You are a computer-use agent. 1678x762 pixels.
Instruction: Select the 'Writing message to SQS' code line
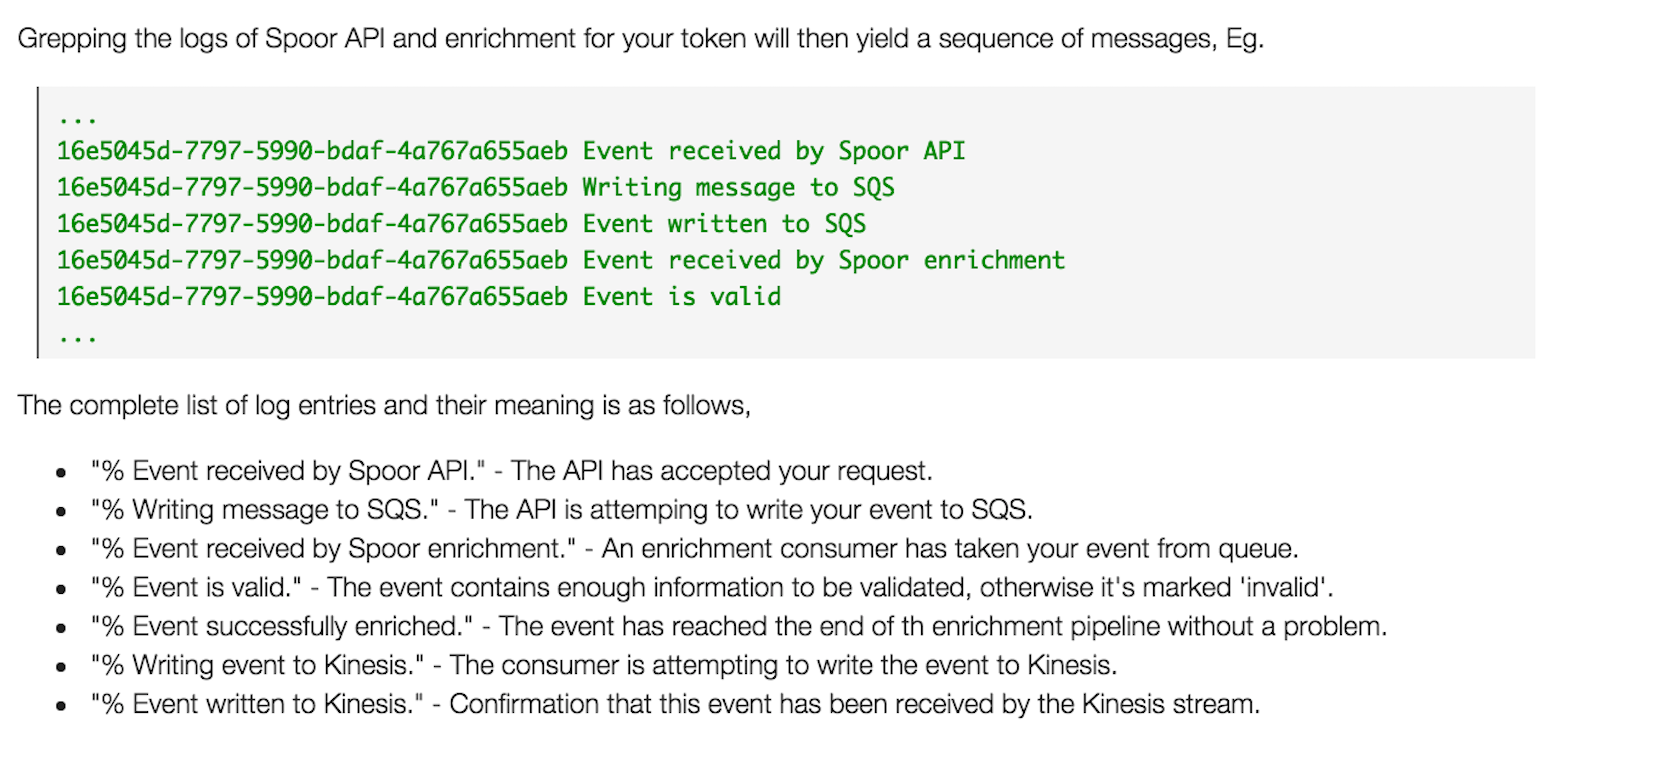(x=476, y=187)
